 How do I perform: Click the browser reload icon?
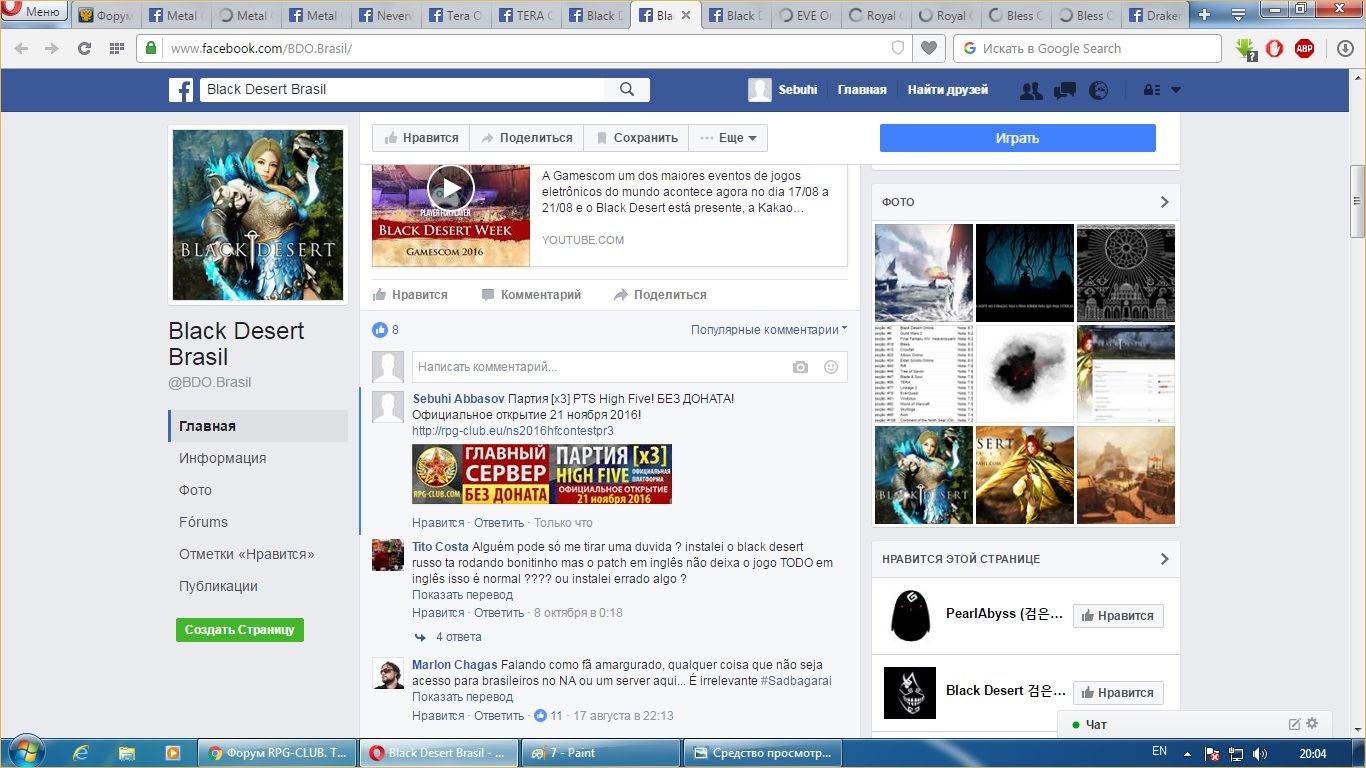[x=84, y=48]
